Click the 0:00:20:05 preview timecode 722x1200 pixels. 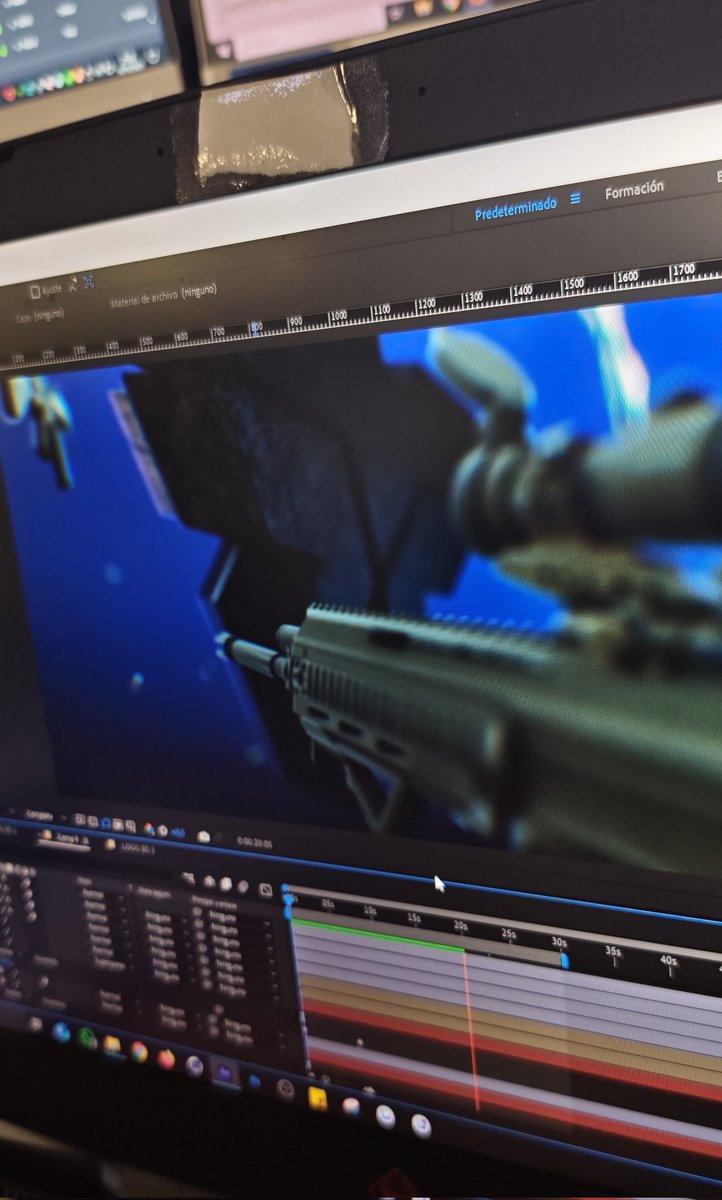point(254,843)
